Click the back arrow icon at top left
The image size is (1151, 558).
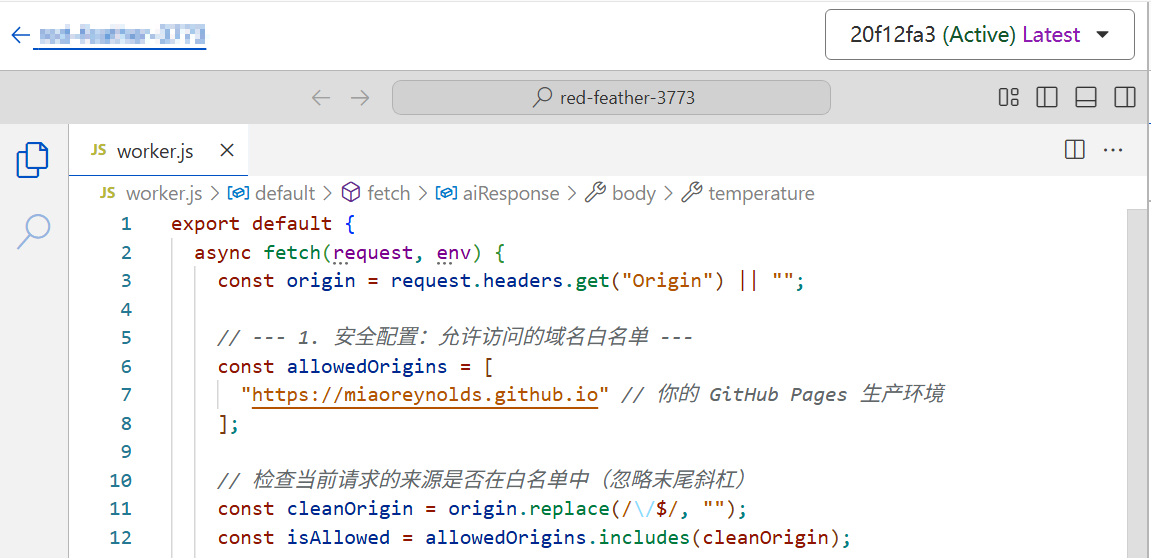(x=21, y=35)
